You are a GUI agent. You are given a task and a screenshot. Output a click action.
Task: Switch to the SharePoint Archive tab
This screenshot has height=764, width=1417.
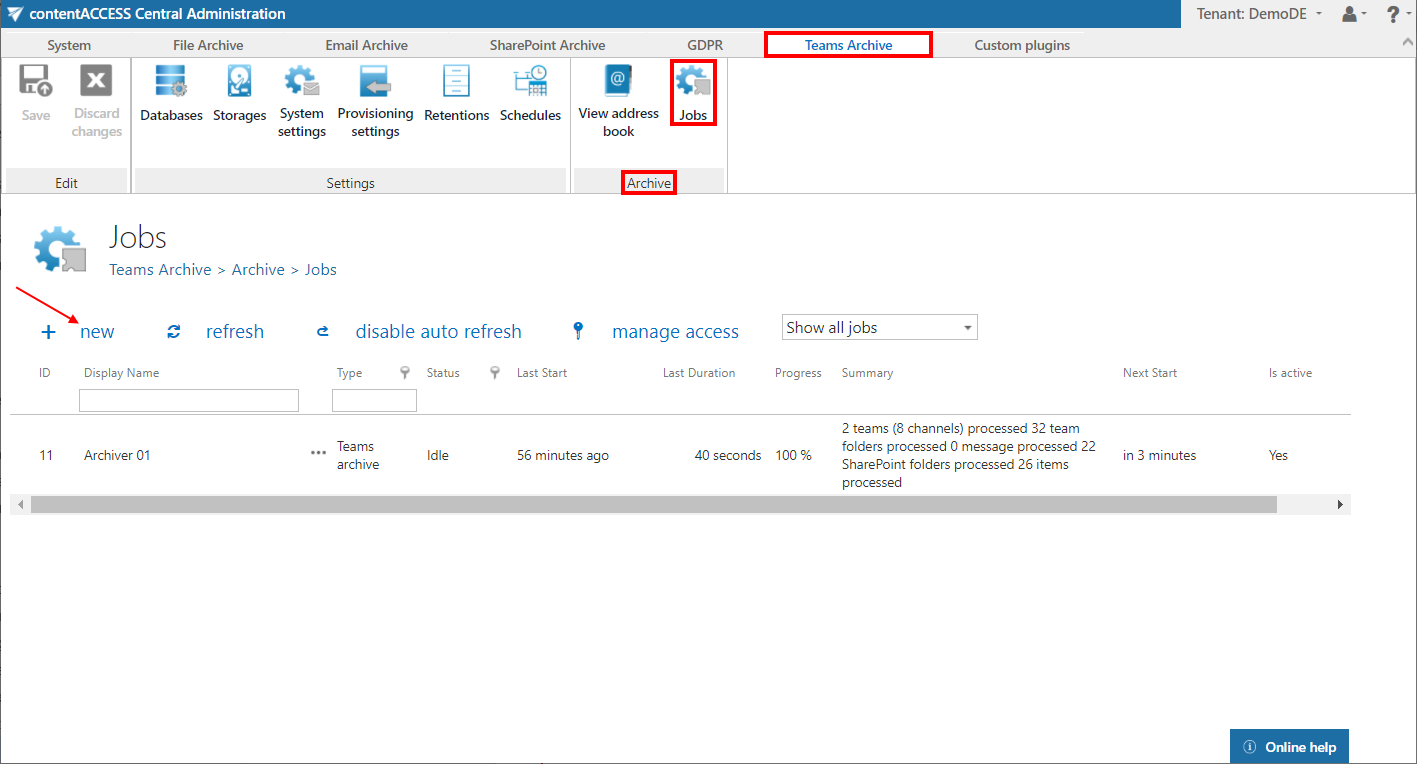[x=547, y=45]
